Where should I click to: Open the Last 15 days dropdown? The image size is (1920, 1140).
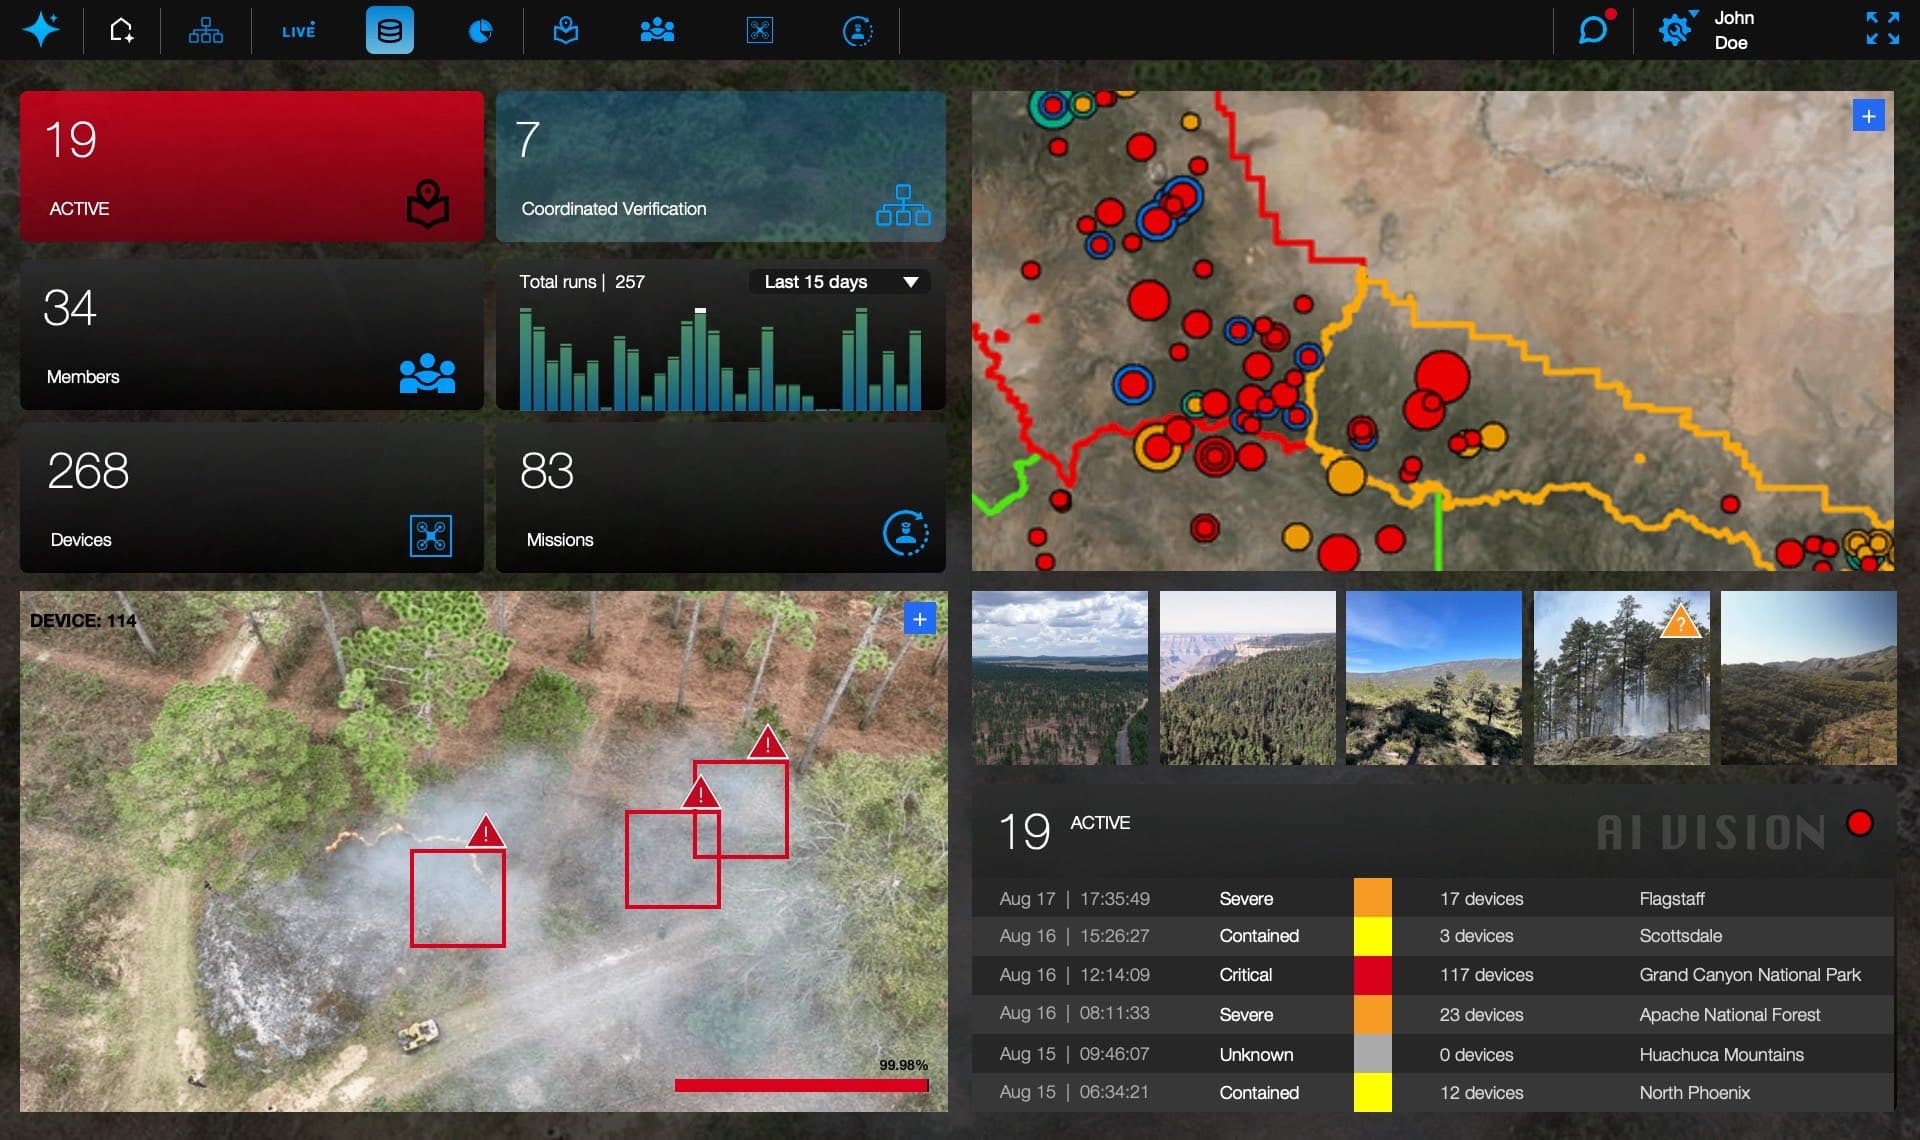tap(838, 282)
